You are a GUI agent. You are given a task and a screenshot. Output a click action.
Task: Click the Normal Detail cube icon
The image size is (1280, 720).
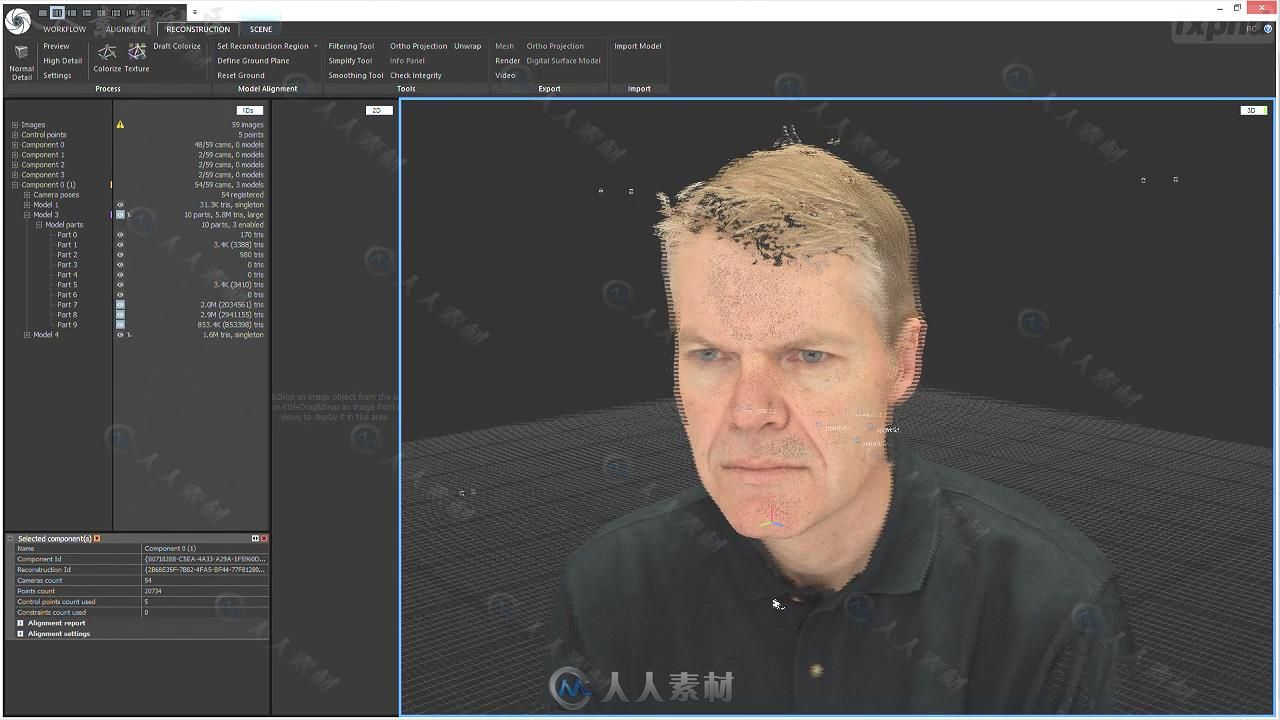[x=21, y=52]
